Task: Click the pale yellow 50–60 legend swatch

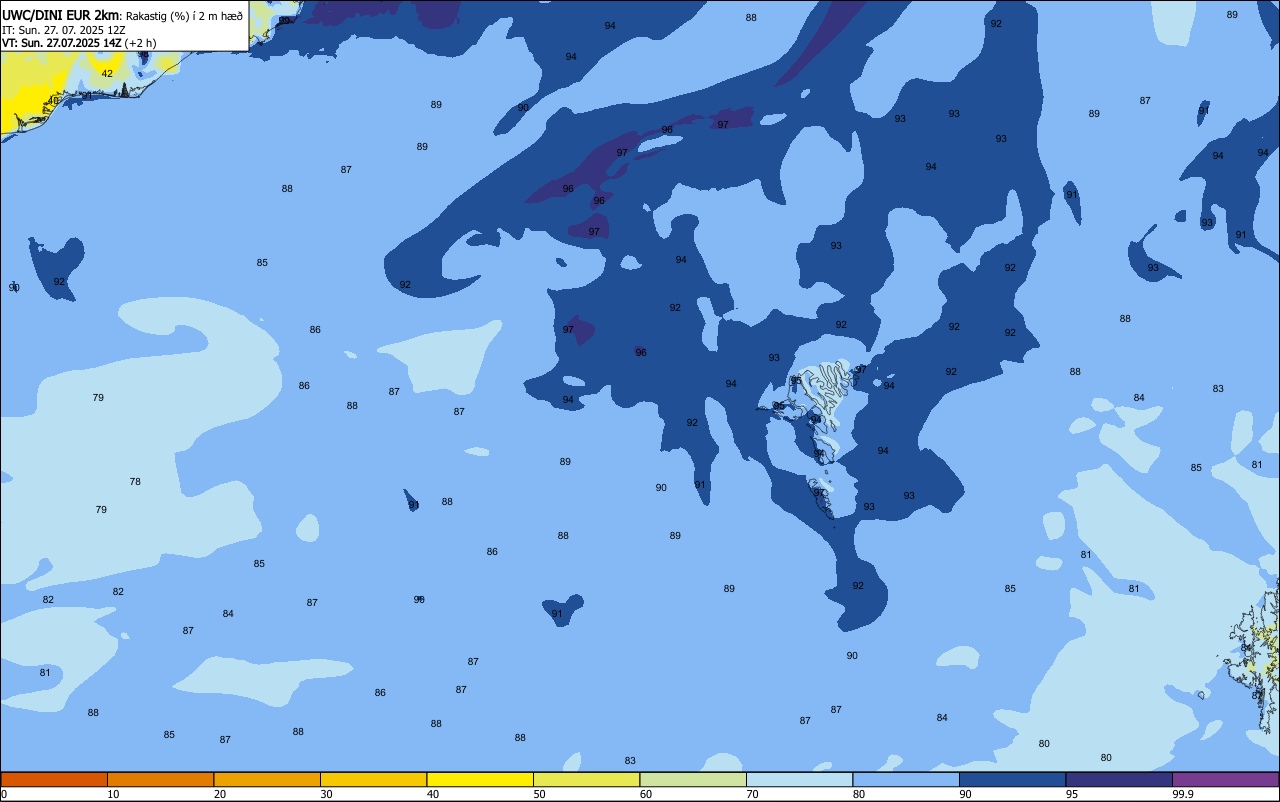Action: pyautogui.click(x=586, y=779)
